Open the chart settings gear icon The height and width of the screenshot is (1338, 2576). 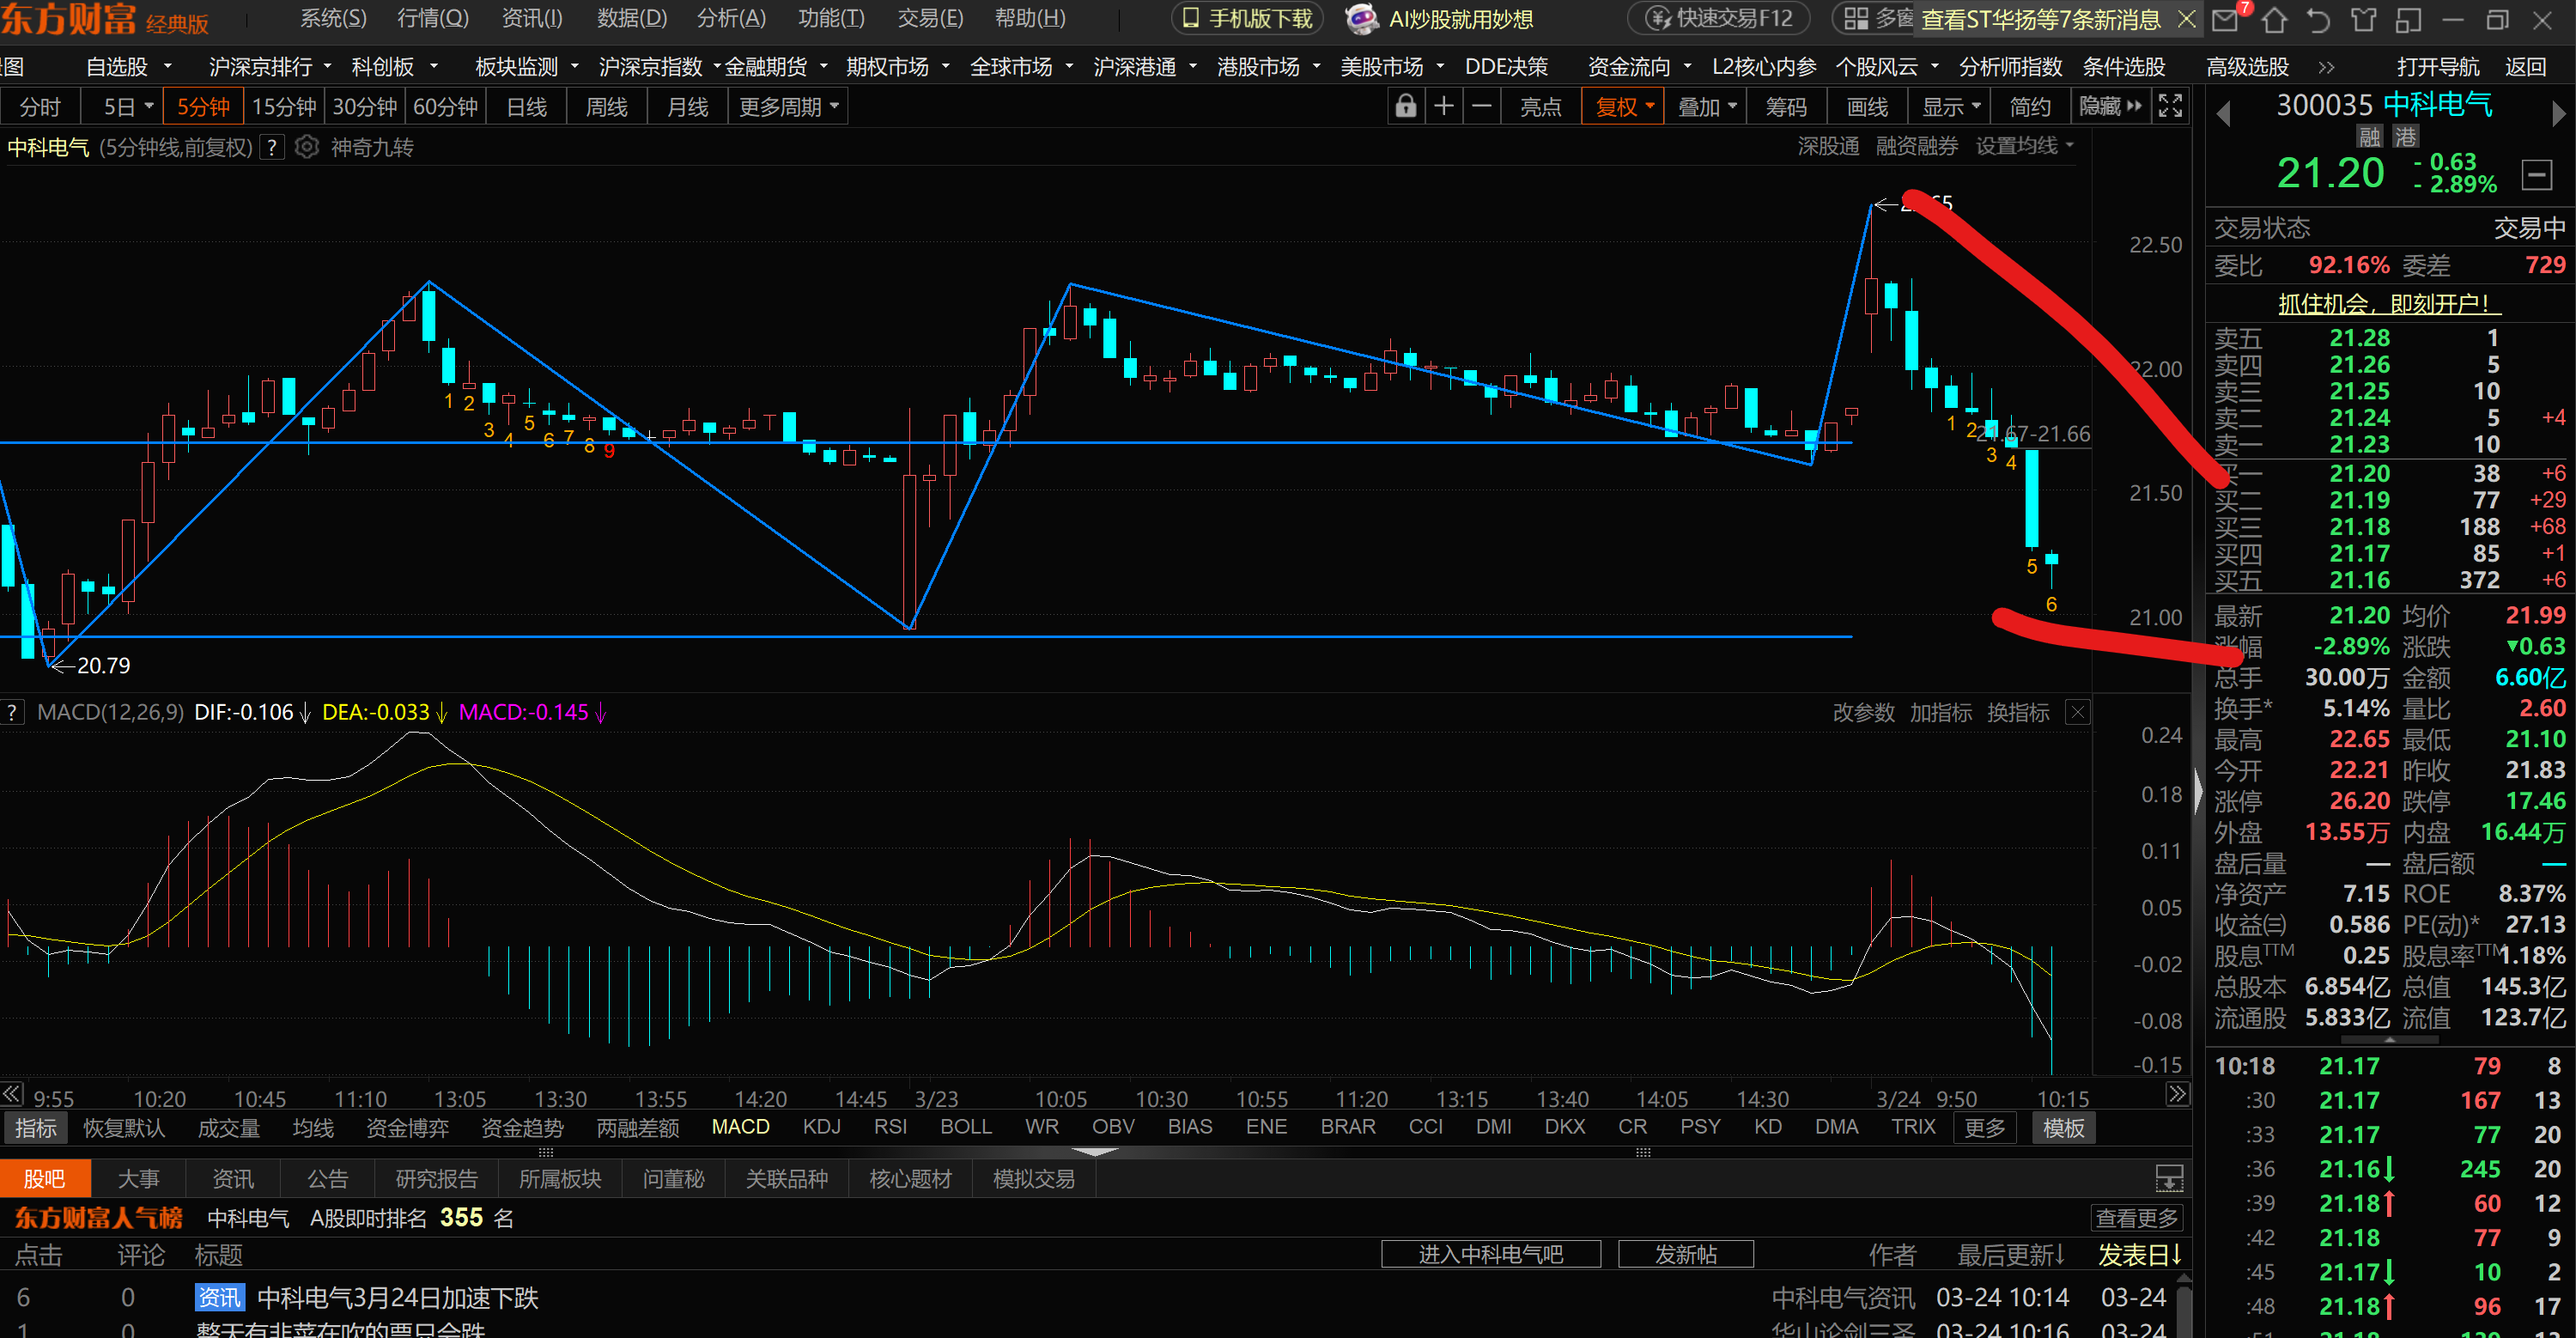click(x=307, y=147)
